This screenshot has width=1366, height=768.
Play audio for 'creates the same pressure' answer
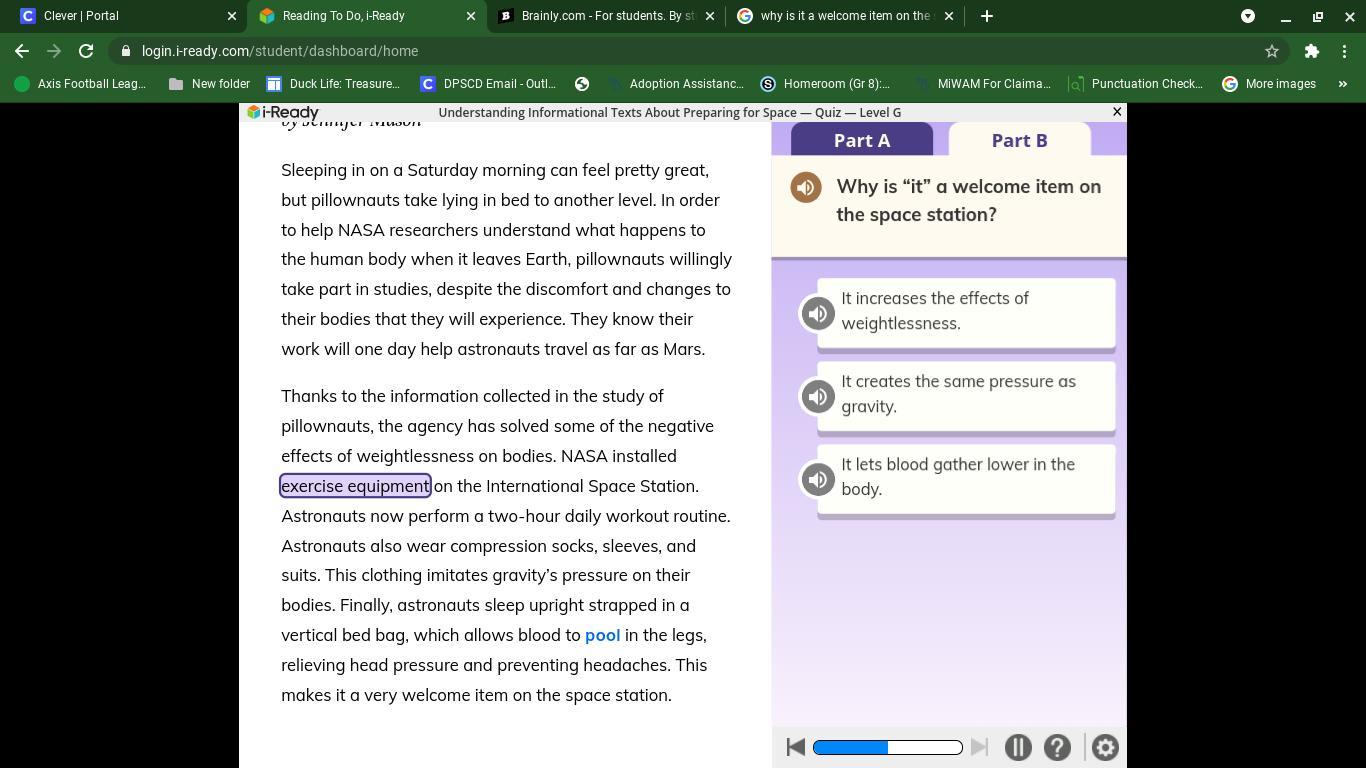818,397
